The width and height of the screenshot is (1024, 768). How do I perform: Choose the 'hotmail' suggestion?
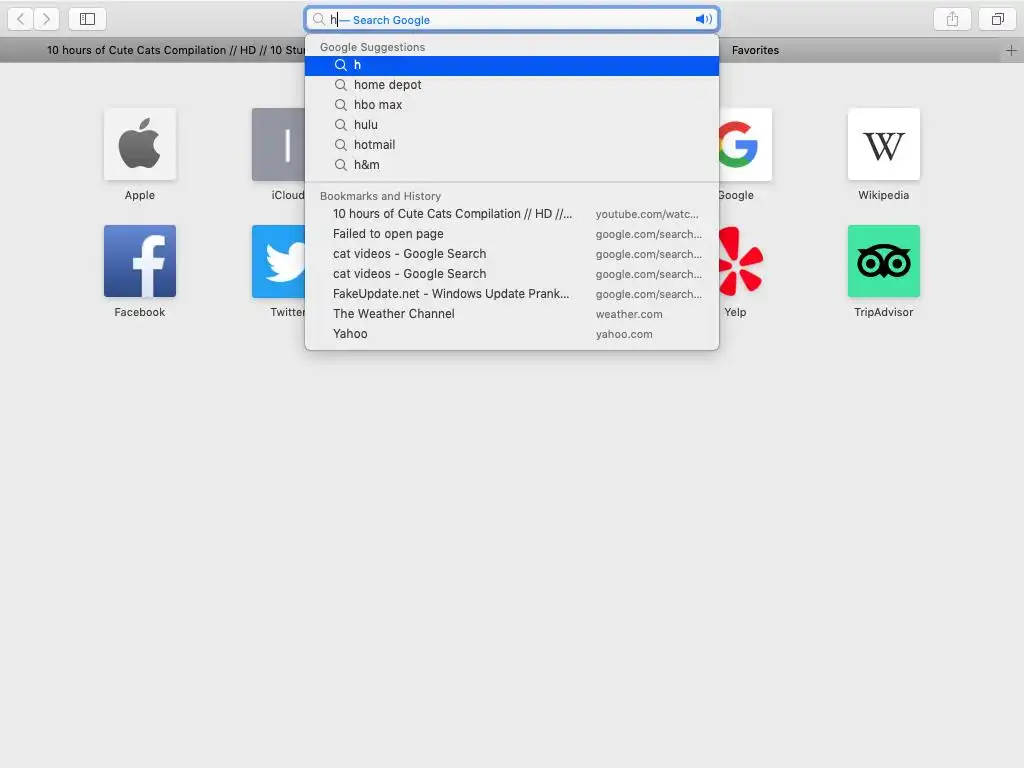point(512,145)
